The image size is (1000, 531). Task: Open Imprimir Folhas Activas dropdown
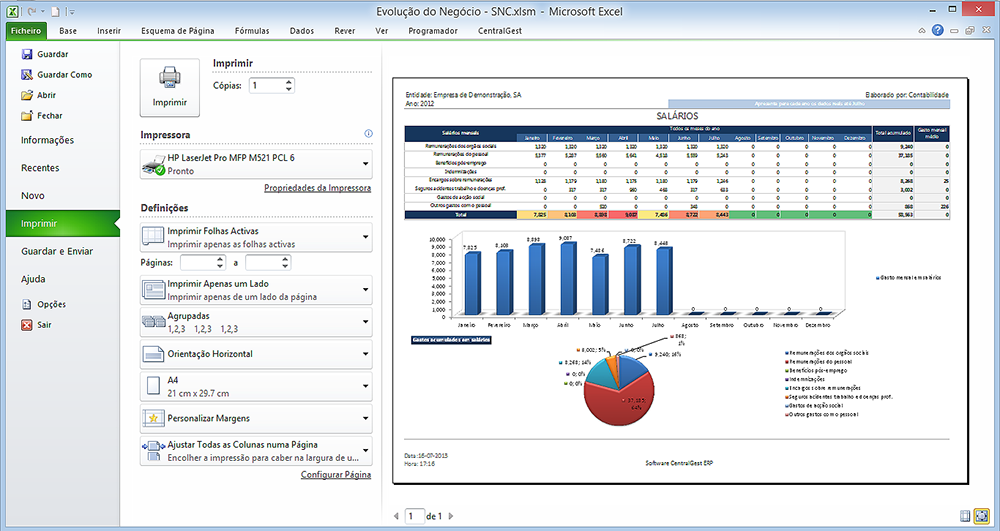pos(256,237)
